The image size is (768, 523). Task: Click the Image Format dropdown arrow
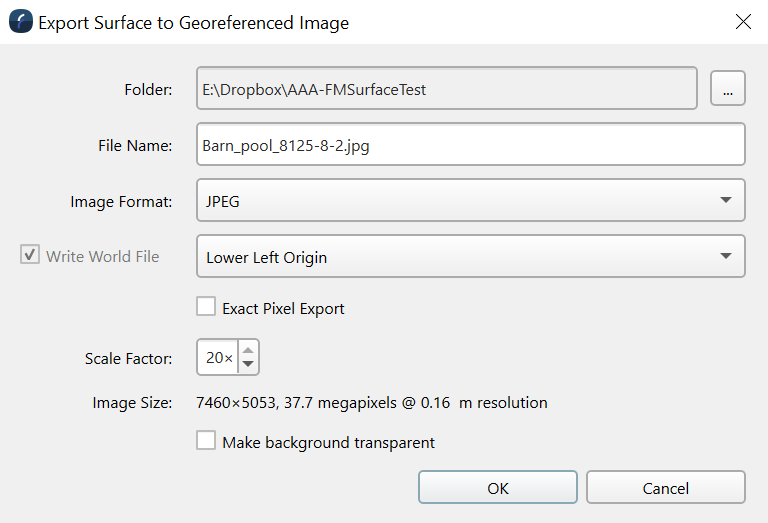click(725, 201)
